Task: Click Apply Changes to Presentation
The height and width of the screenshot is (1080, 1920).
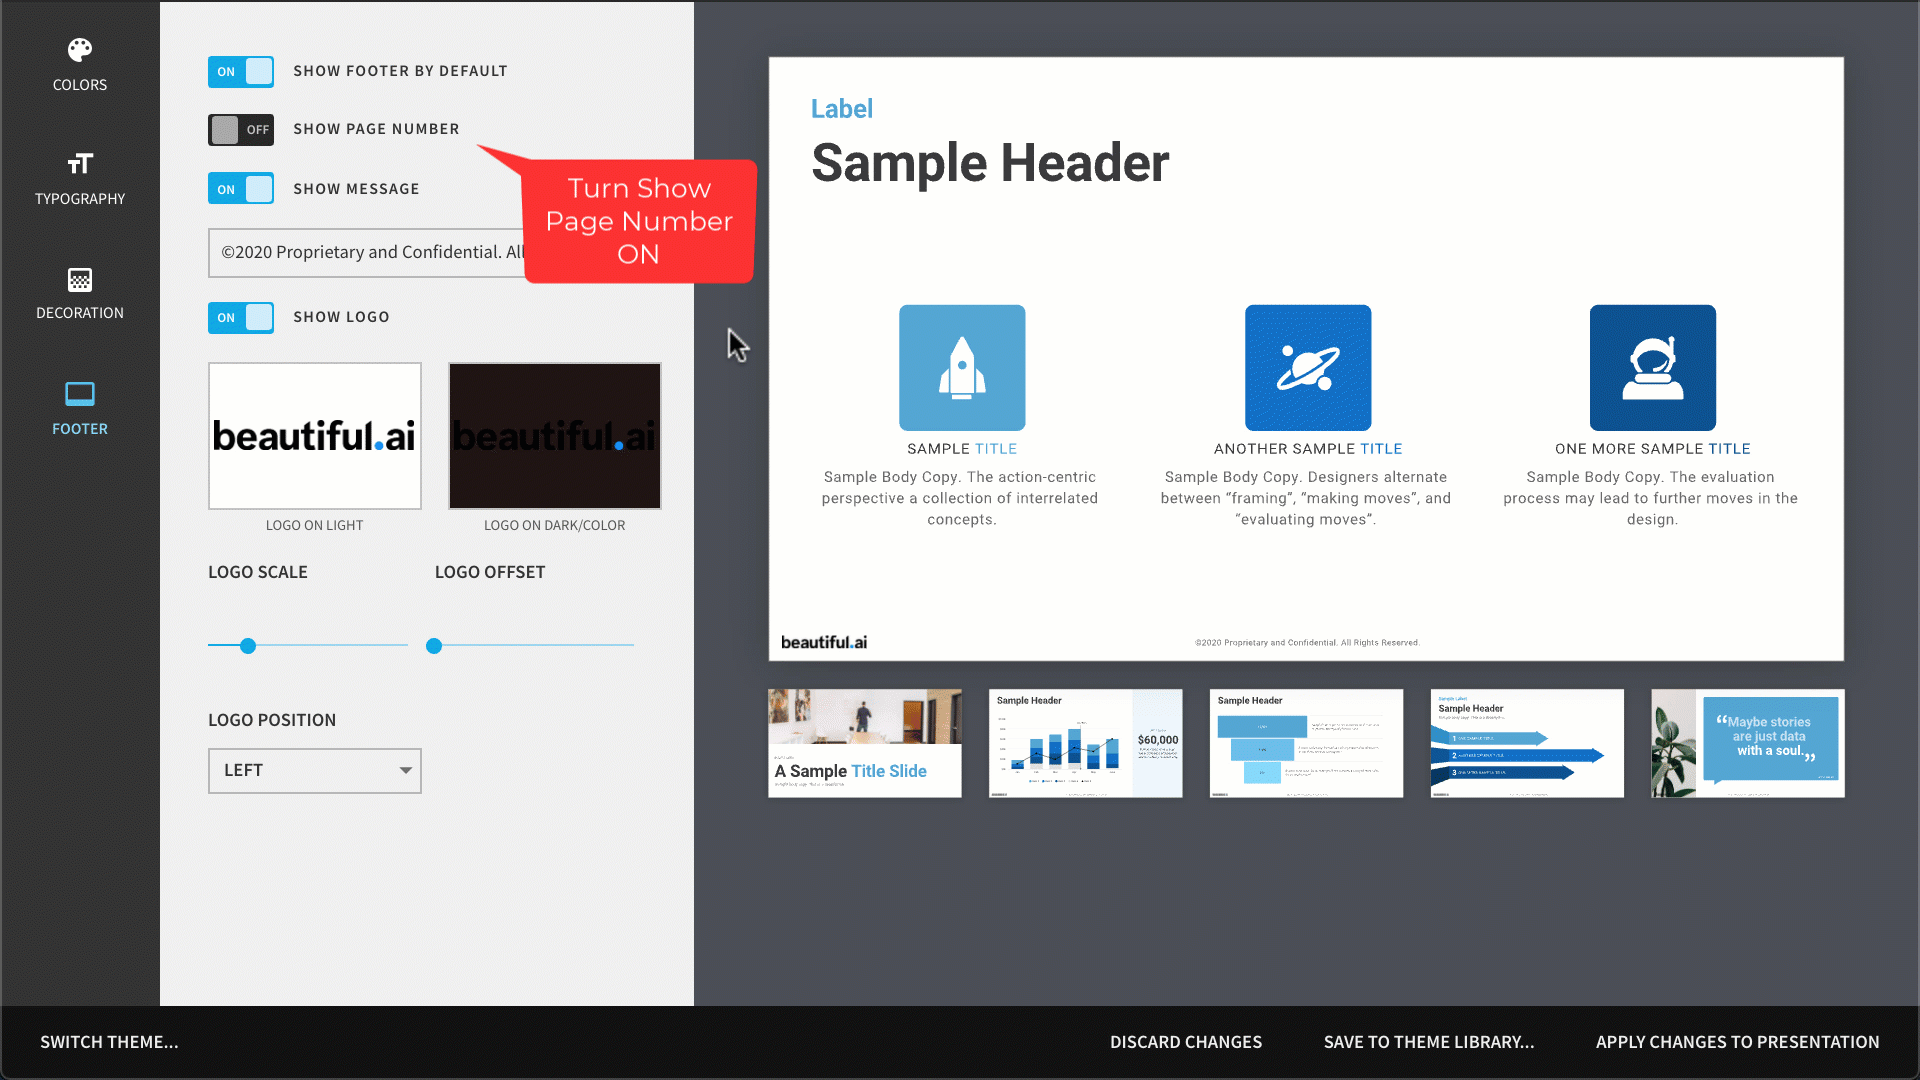Action: tap(1737, 1042)
